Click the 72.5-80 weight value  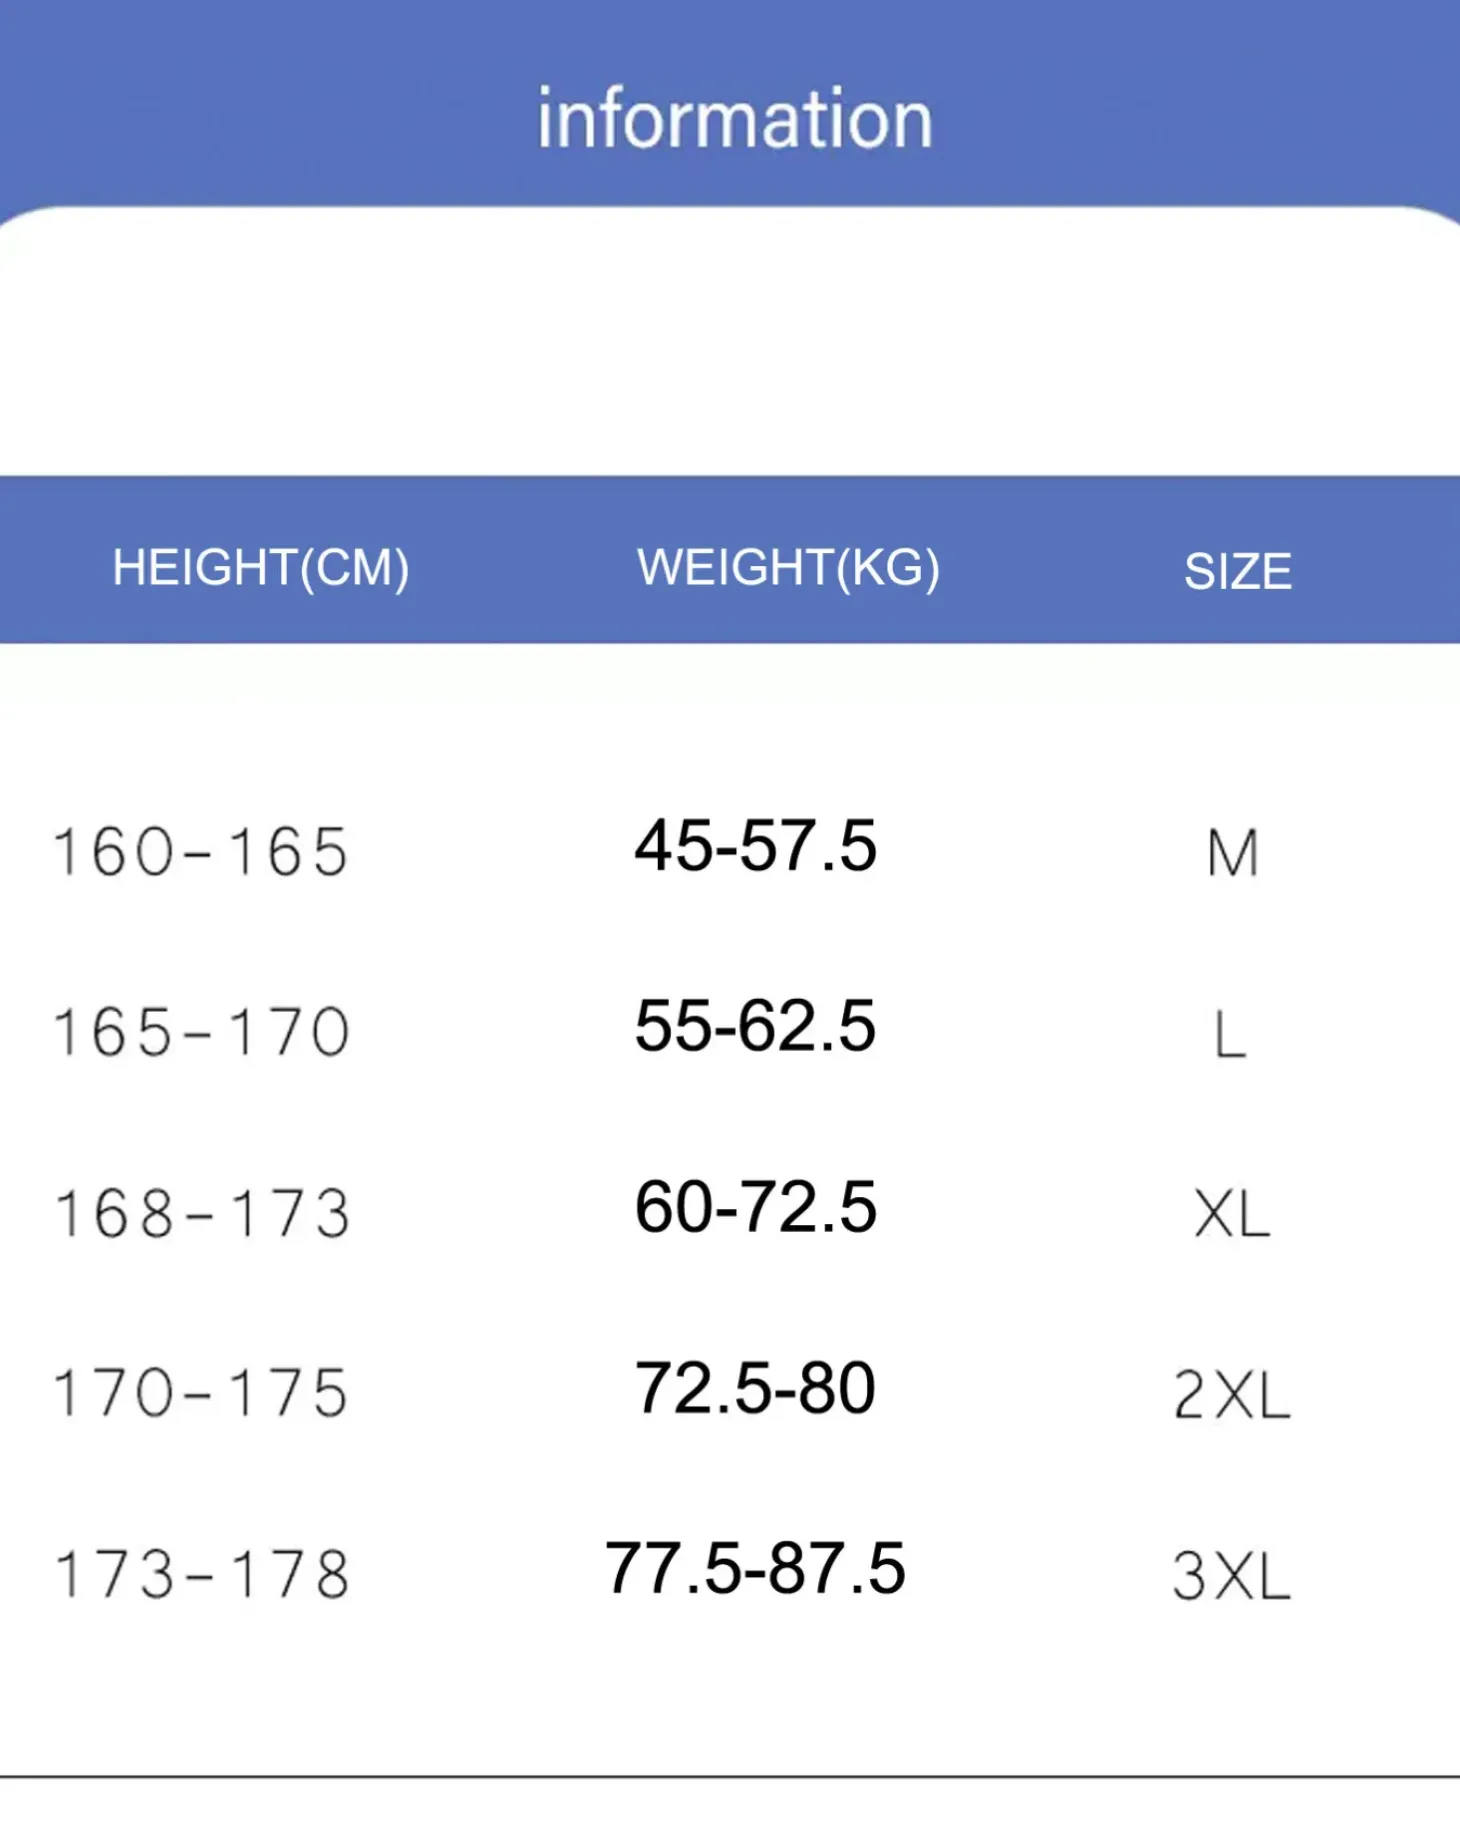tap(756, 1388)
